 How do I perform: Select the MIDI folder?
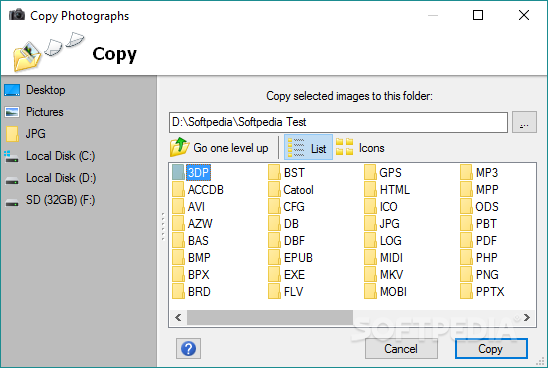[384, 258]
